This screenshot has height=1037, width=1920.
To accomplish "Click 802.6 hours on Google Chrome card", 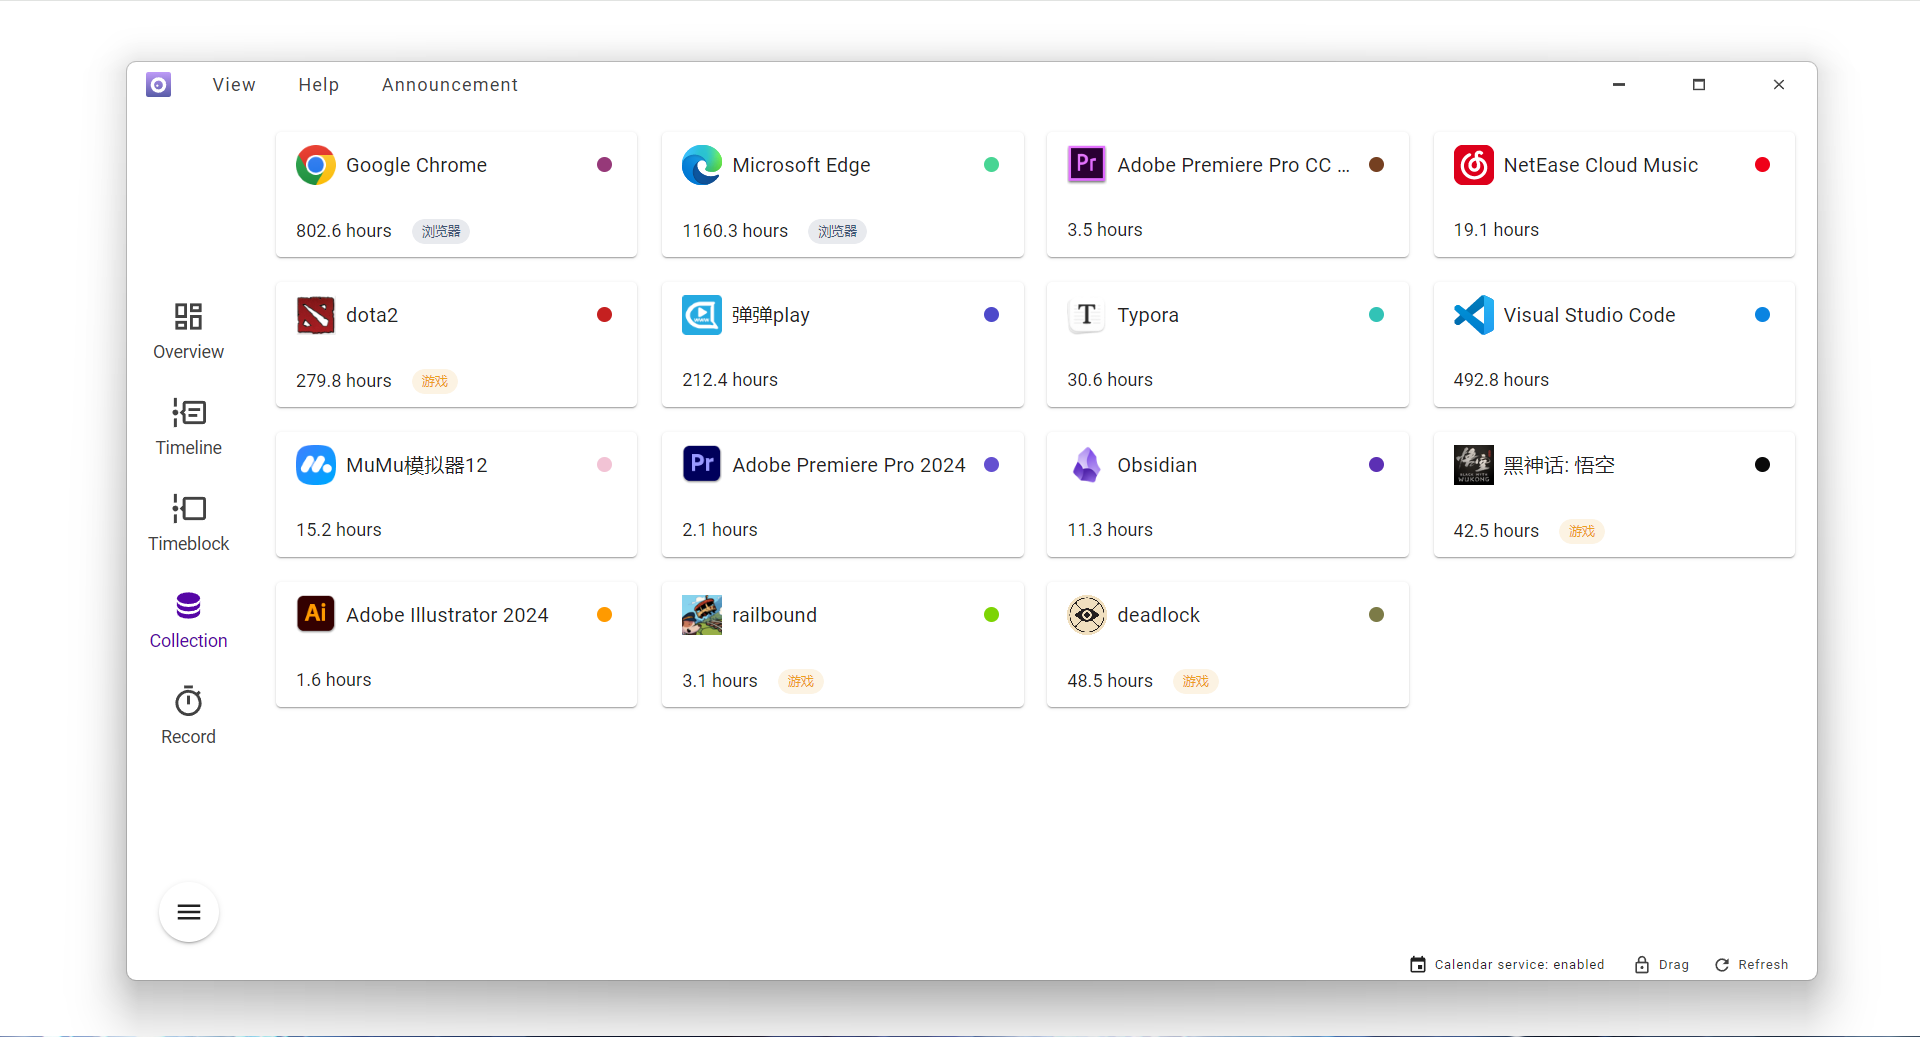I will [344, 231].
